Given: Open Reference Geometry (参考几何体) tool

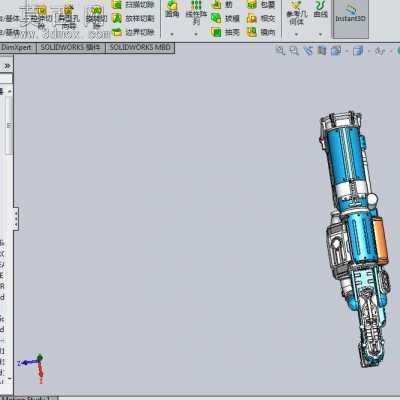Looking at the screenshot, I should (x=296, y=13).
